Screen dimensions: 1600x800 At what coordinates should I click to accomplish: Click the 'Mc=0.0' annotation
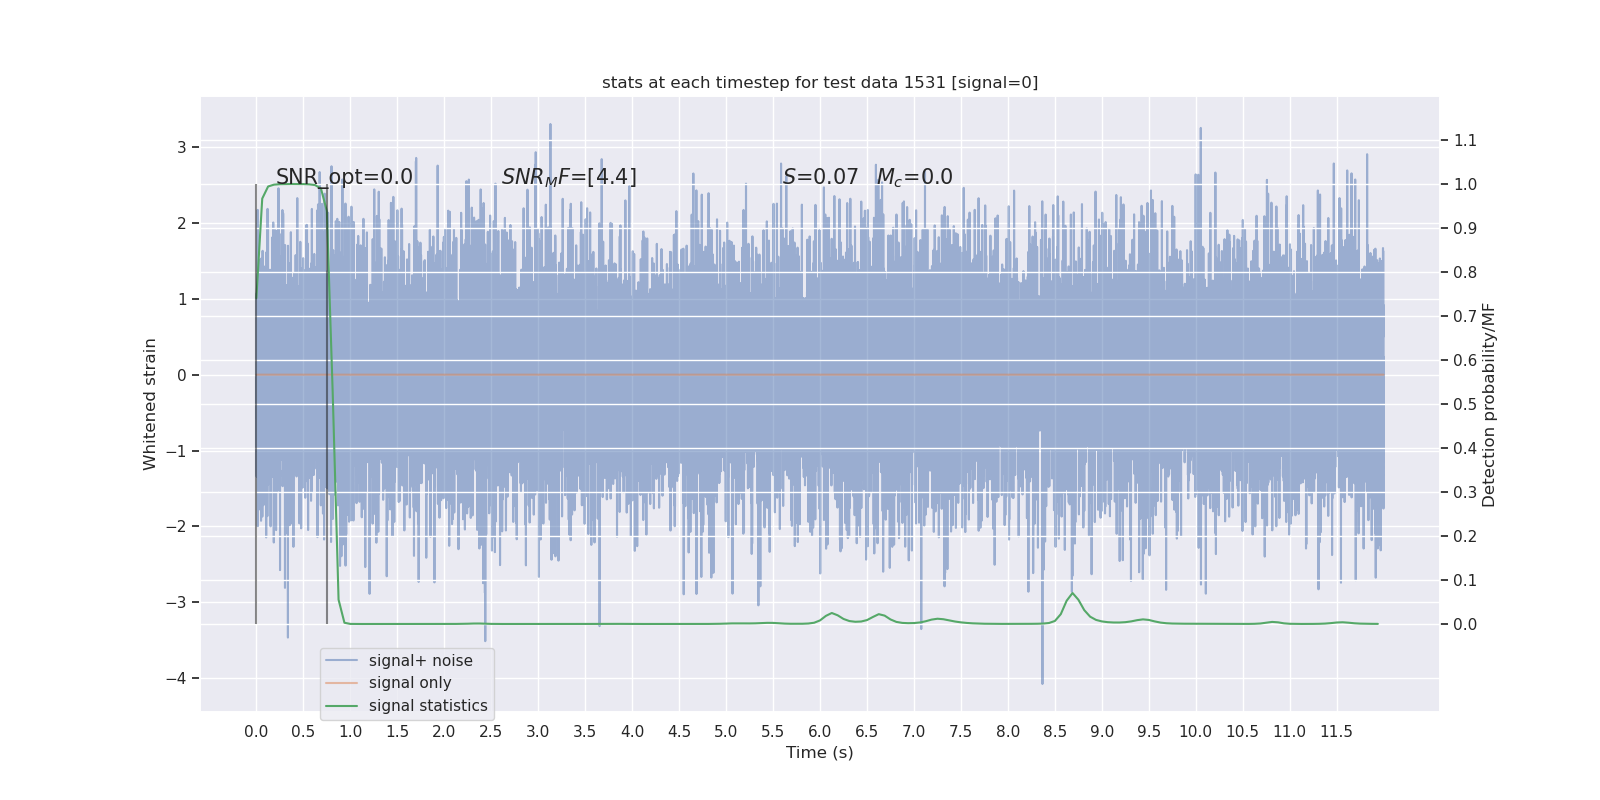coord(914,177)
